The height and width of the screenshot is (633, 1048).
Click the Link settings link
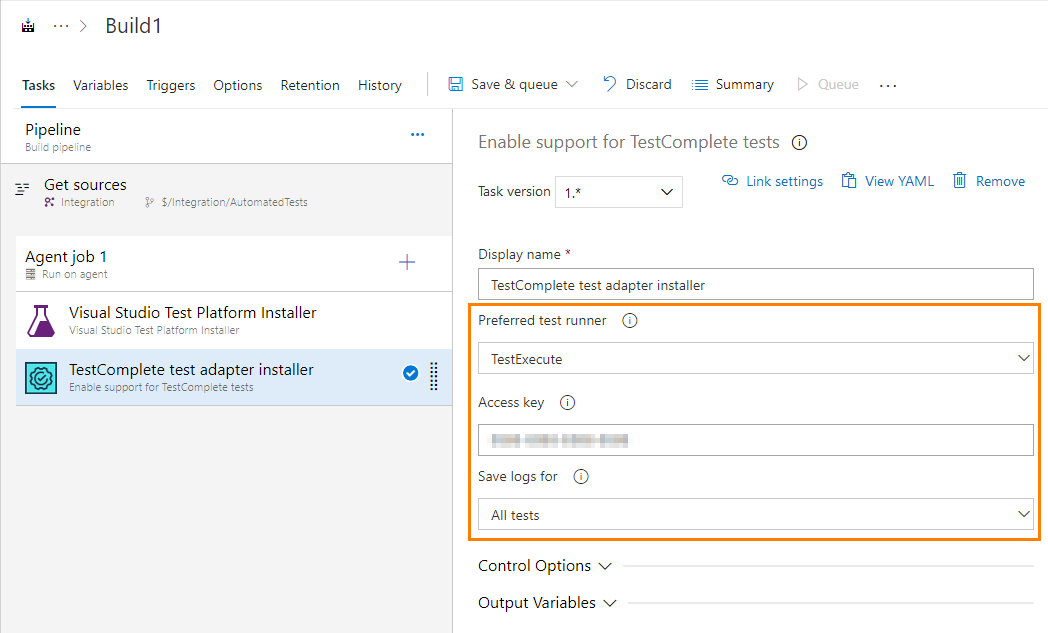tap(773, 181)
